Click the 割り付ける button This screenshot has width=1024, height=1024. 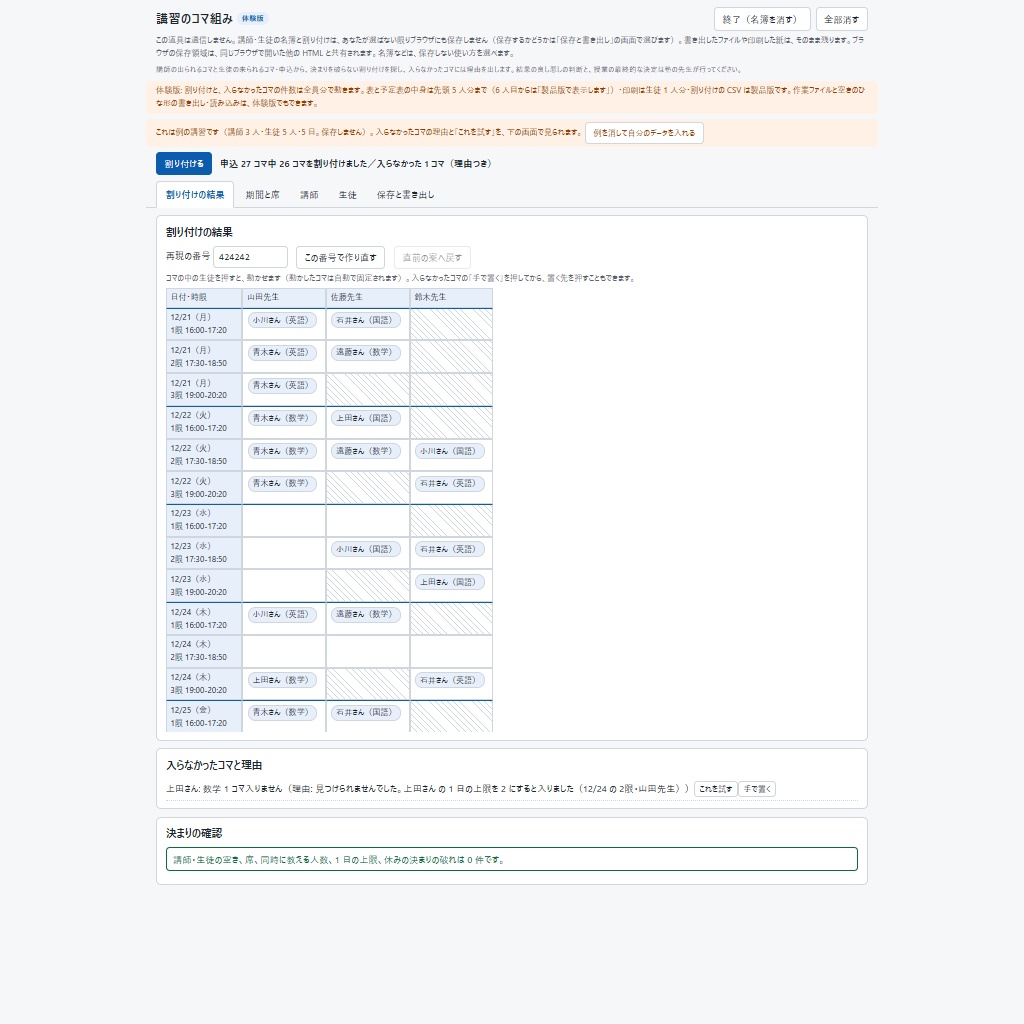pyautogui.click(x=184, y=163)
